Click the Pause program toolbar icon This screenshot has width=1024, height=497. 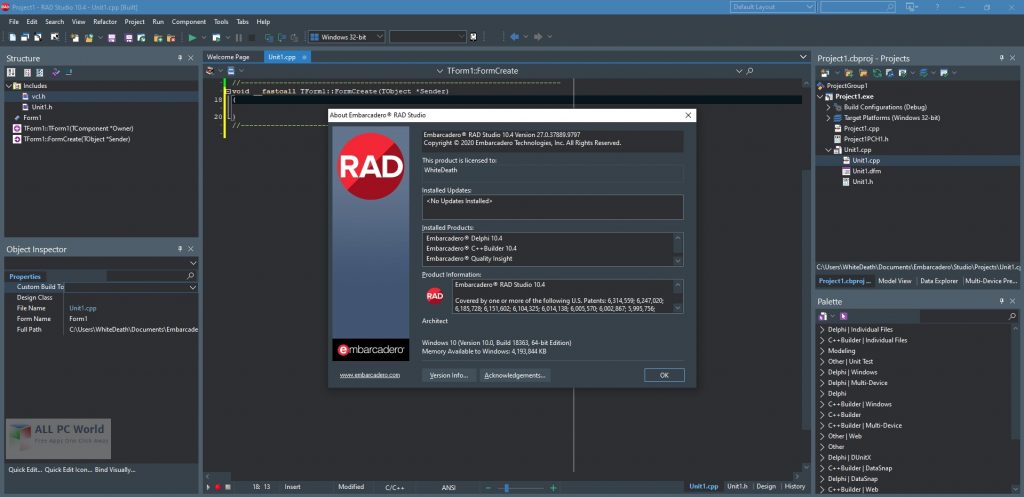(238, 37)
